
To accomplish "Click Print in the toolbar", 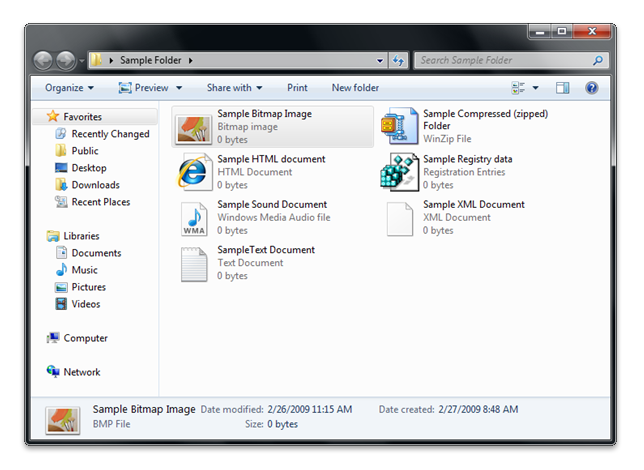I will (x=297, y=88).
